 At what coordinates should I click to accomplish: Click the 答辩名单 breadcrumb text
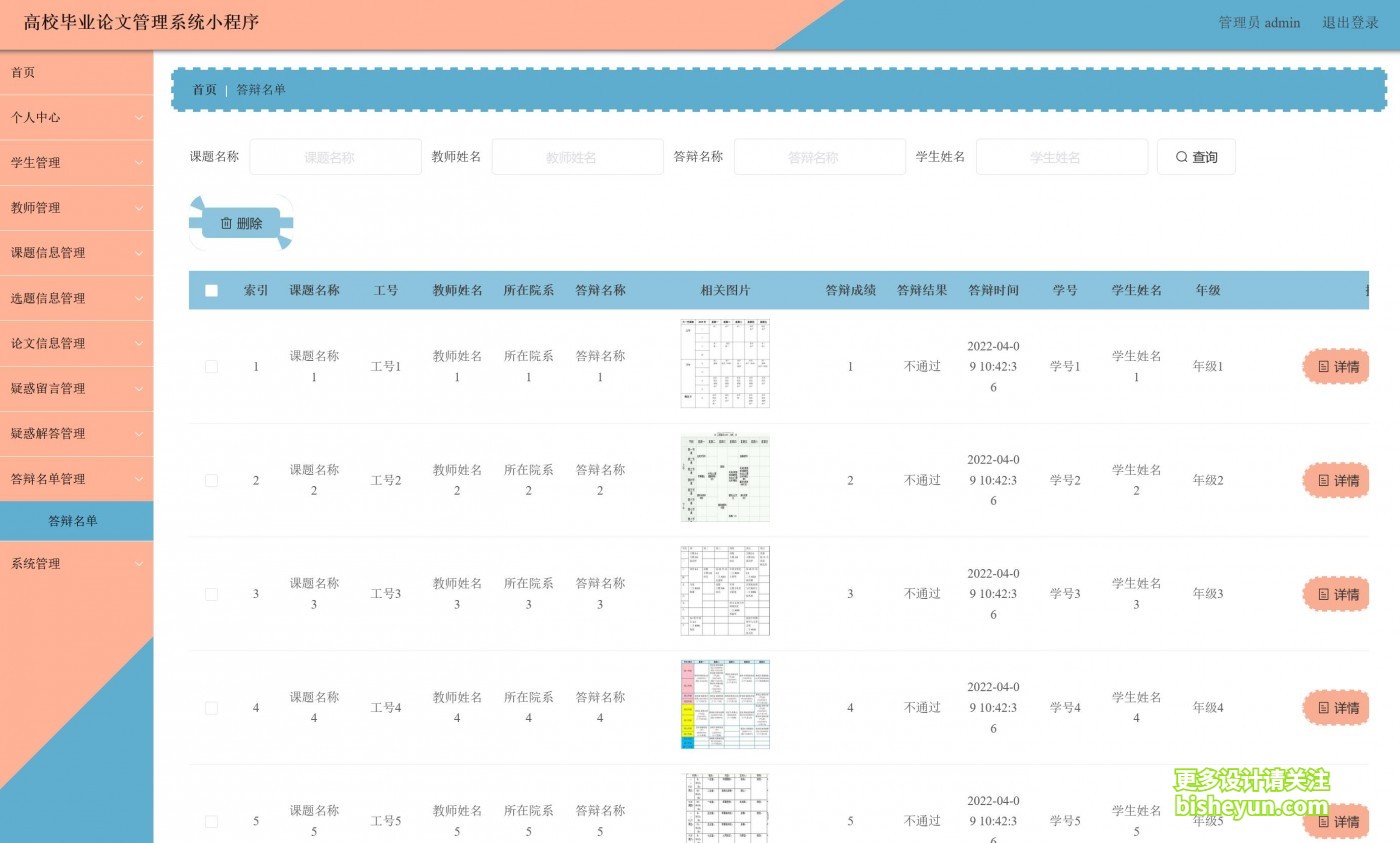[x=261, y=90]
